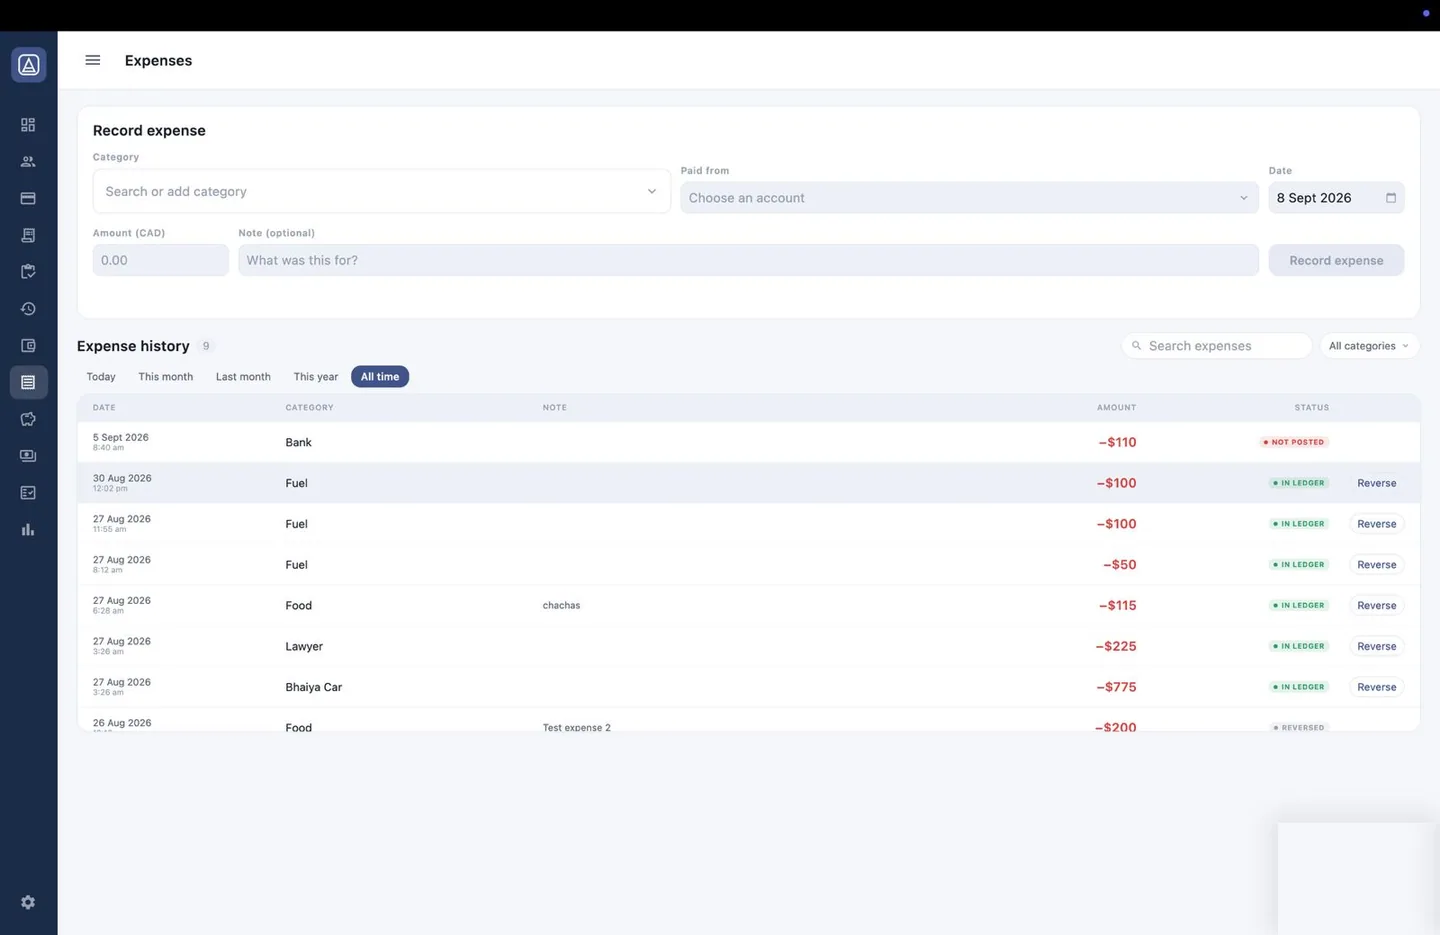Click the Record expense button
1440x935 pixels.
pyautogui.click(x=1336, y=260)
